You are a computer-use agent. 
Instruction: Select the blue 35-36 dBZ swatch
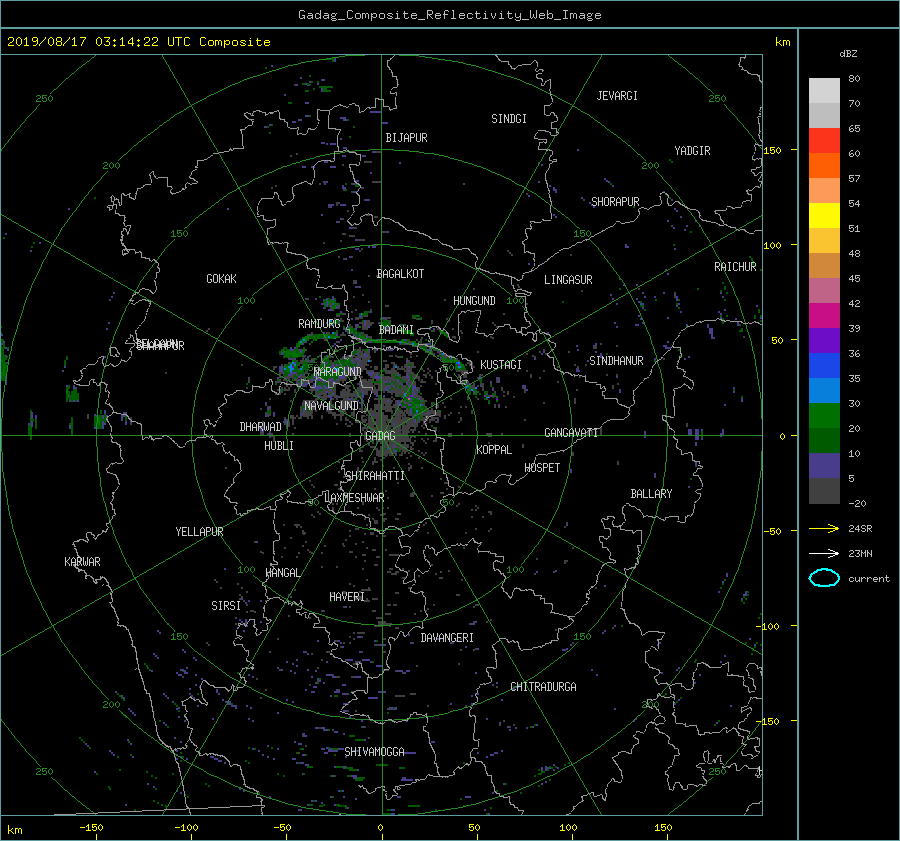824,366
